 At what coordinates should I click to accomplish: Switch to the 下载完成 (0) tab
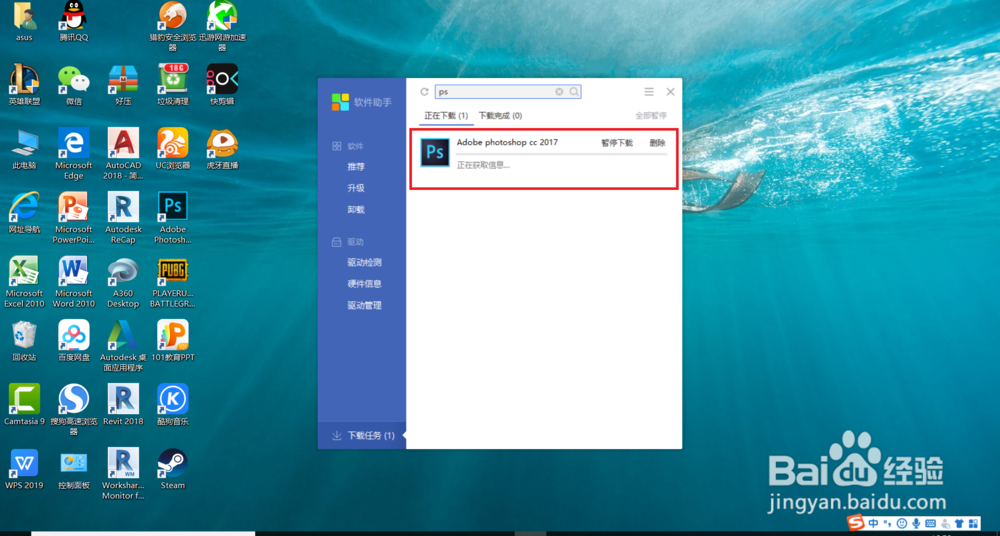501,116
